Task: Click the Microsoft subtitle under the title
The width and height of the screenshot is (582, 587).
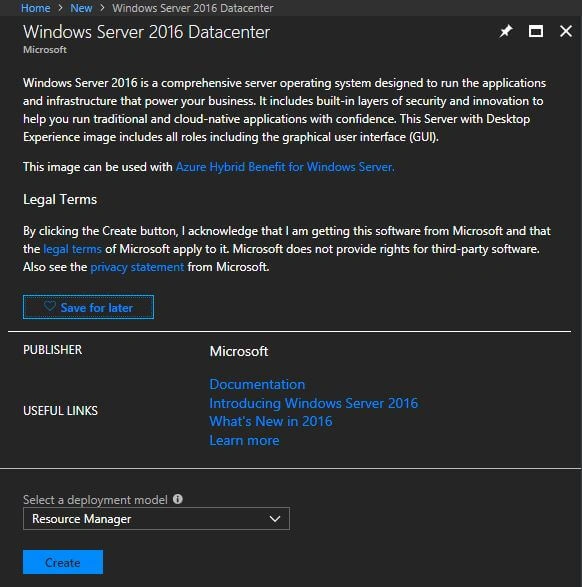Action: pyautogui.click(x=45, y=49)
